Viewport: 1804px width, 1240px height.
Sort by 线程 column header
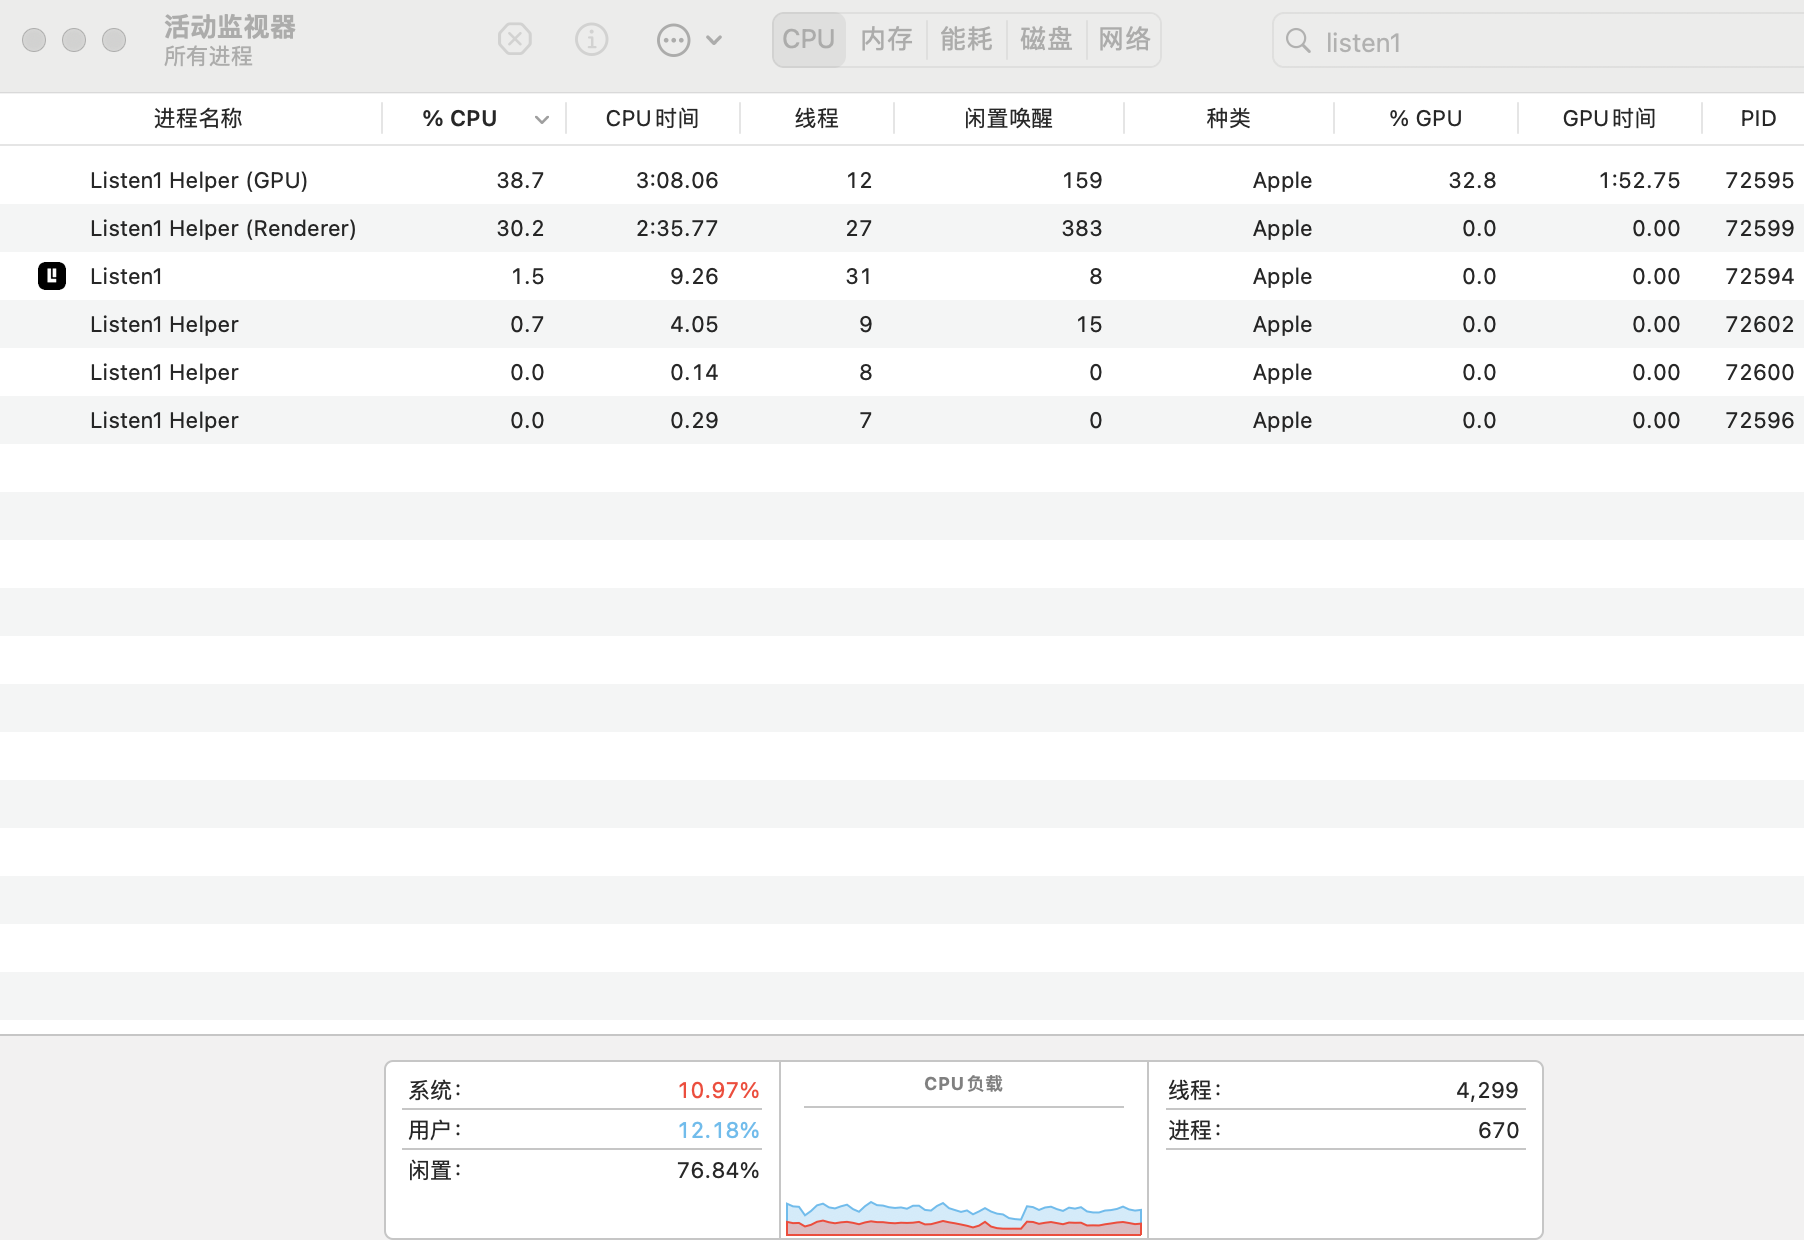point(816,118)
